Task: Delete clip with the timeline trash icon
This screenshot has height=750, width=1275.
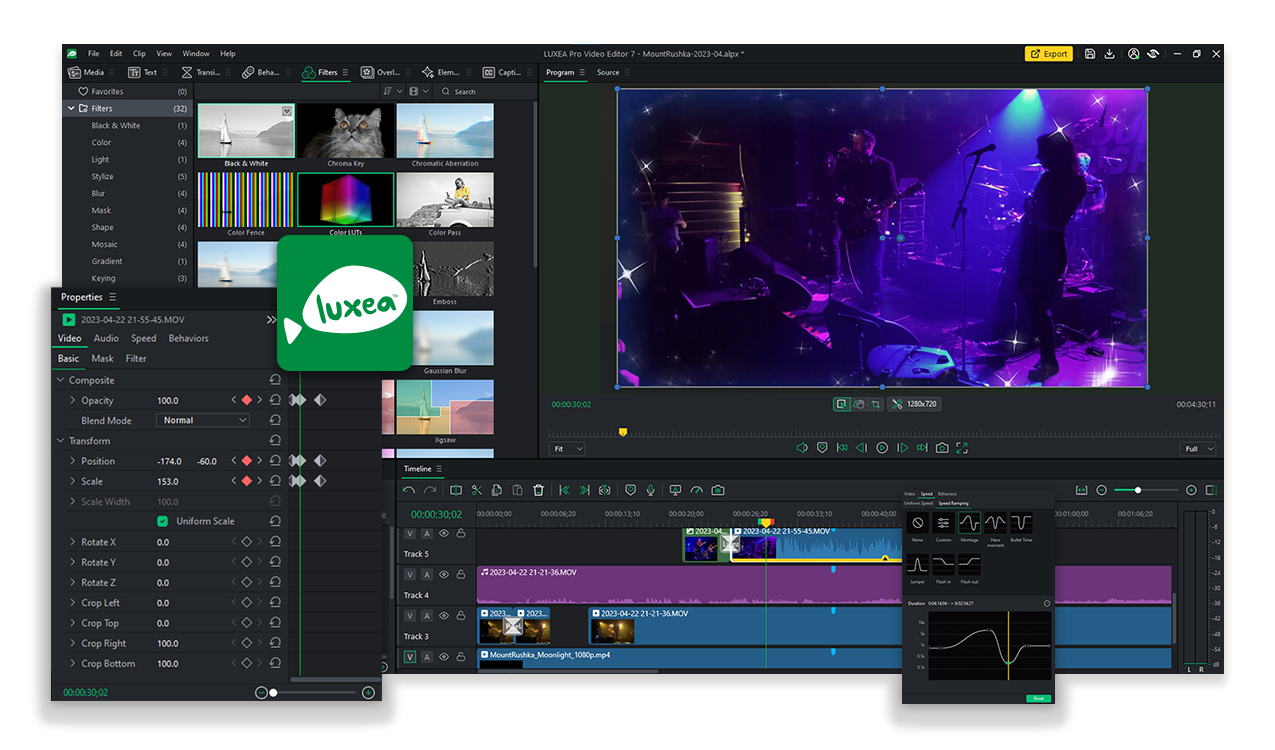Action: 538,490
